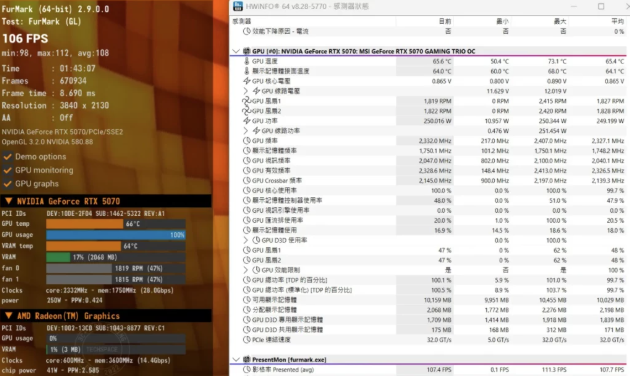Click circle icon of GPU 匯流排使用率 row
The image size is (630, 376).
pyautogui.click(x=247, y=220)
